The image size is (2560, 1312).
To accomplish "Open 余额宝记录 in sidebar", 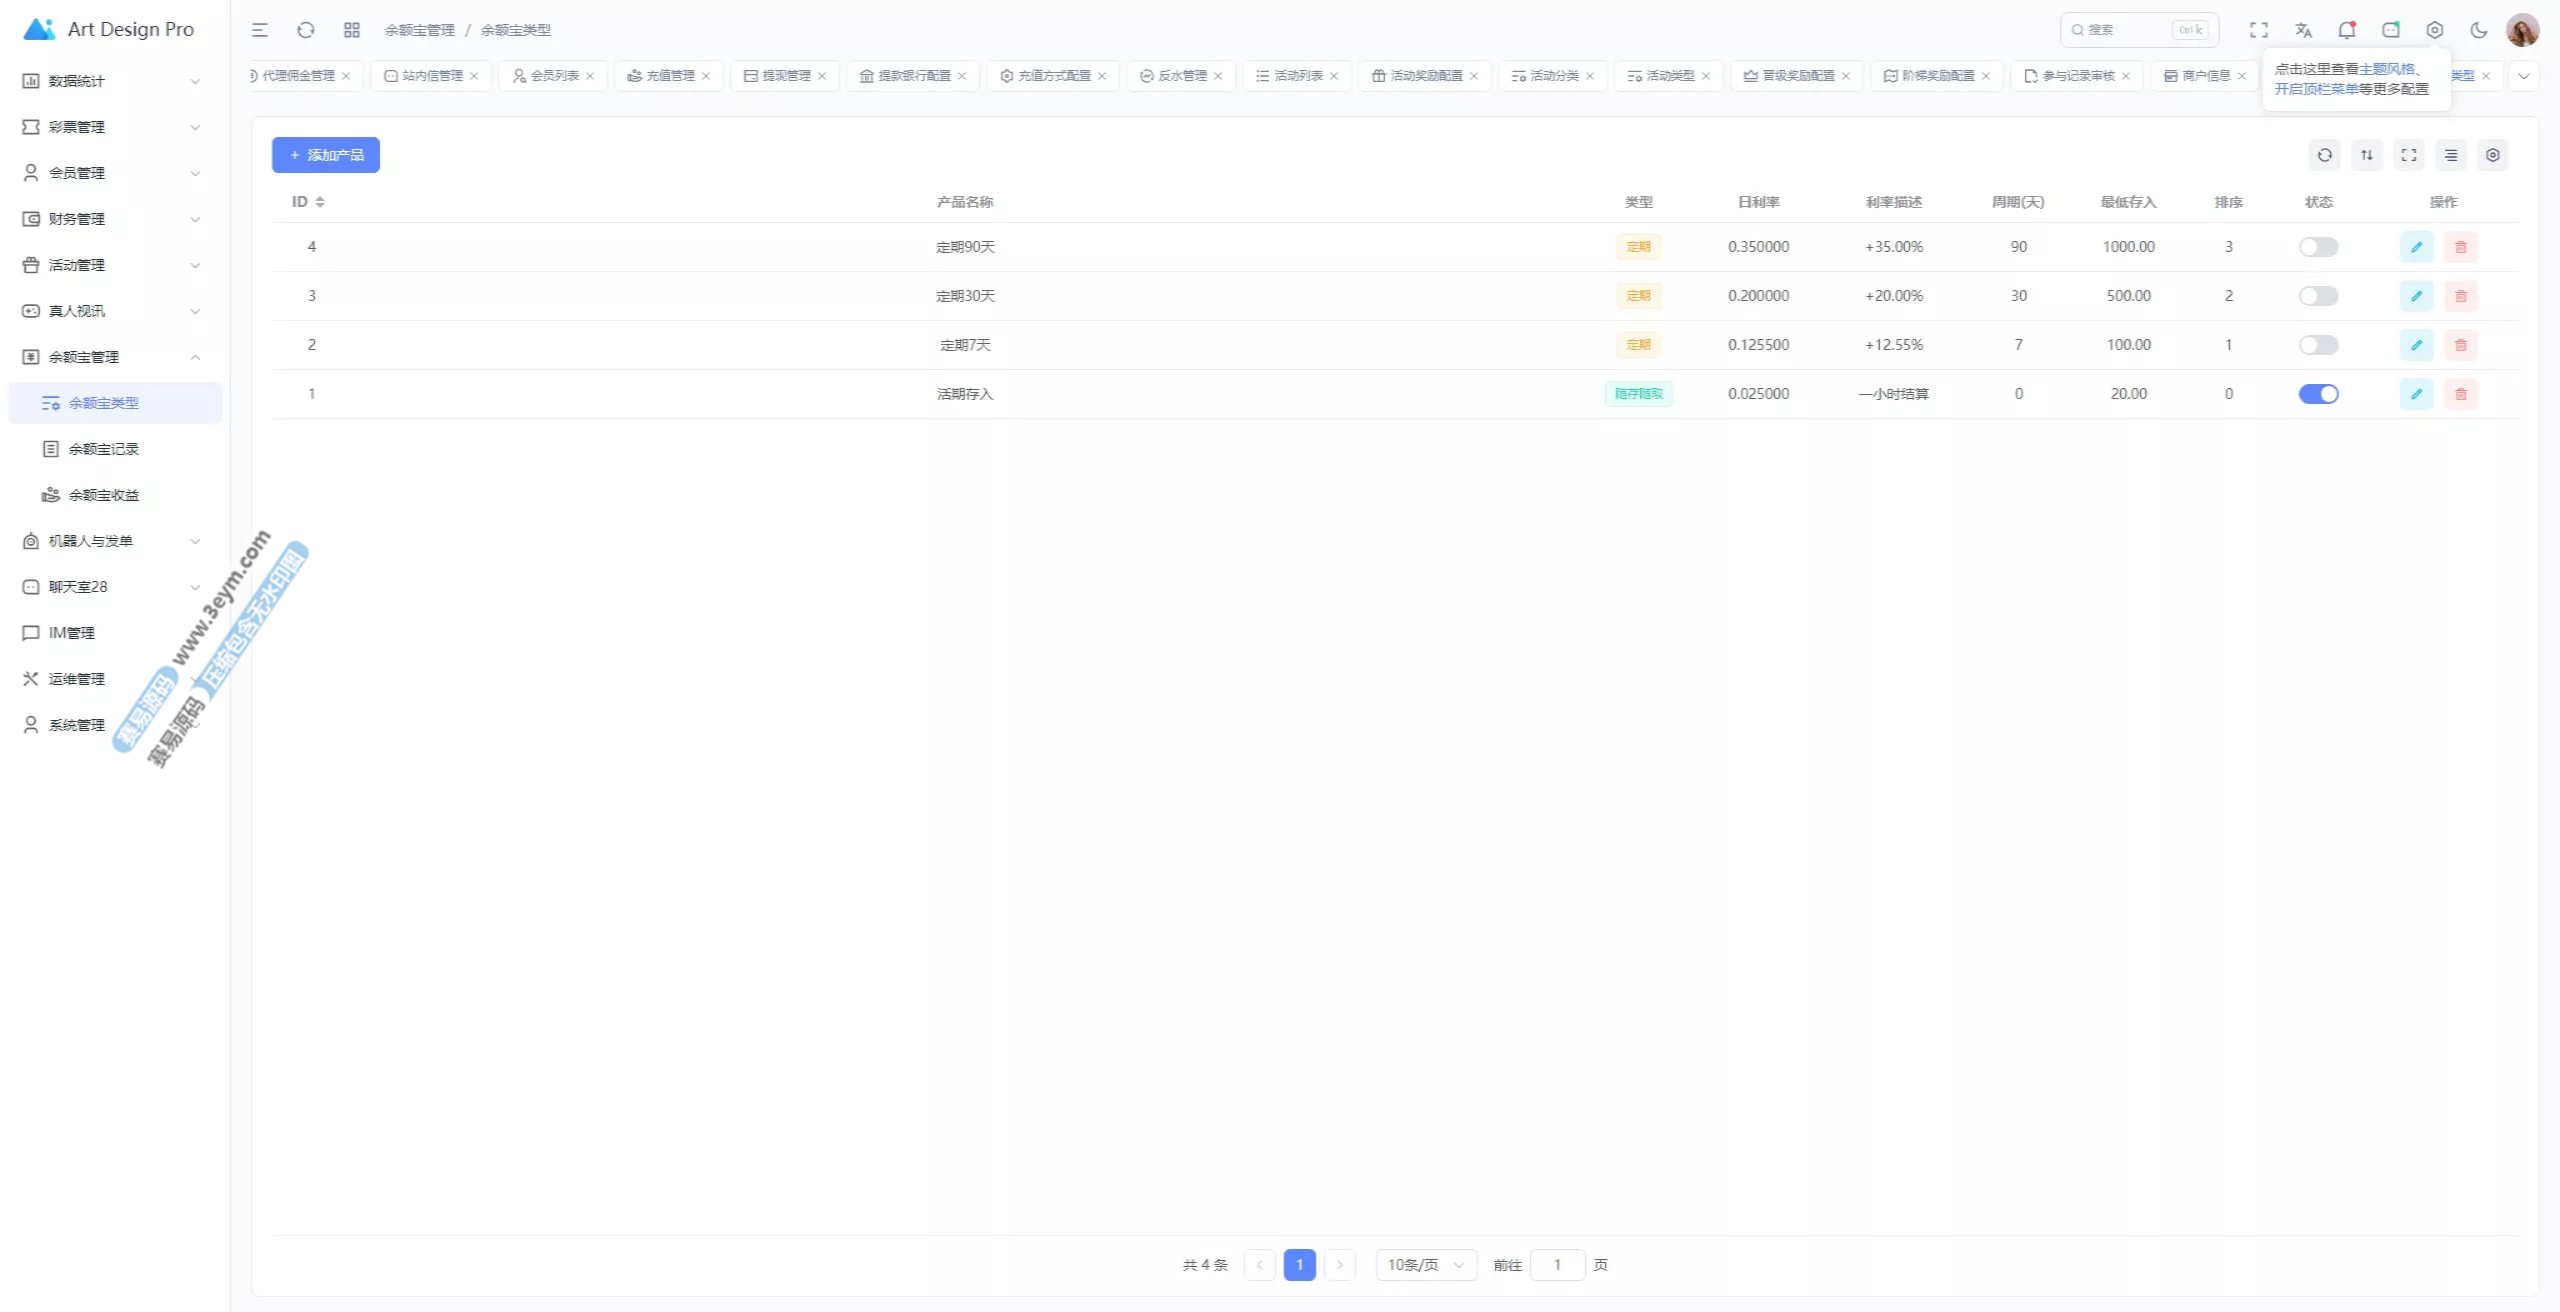I will (104, 449).
